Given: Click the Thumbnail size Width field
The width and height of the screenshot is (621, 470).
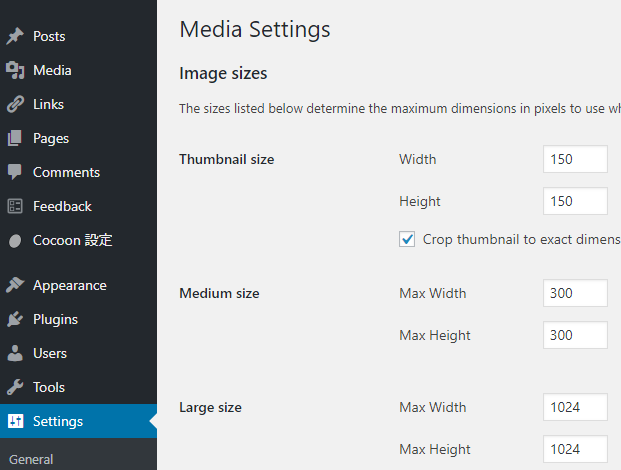Looking at the screenshot, I should 575,159.
